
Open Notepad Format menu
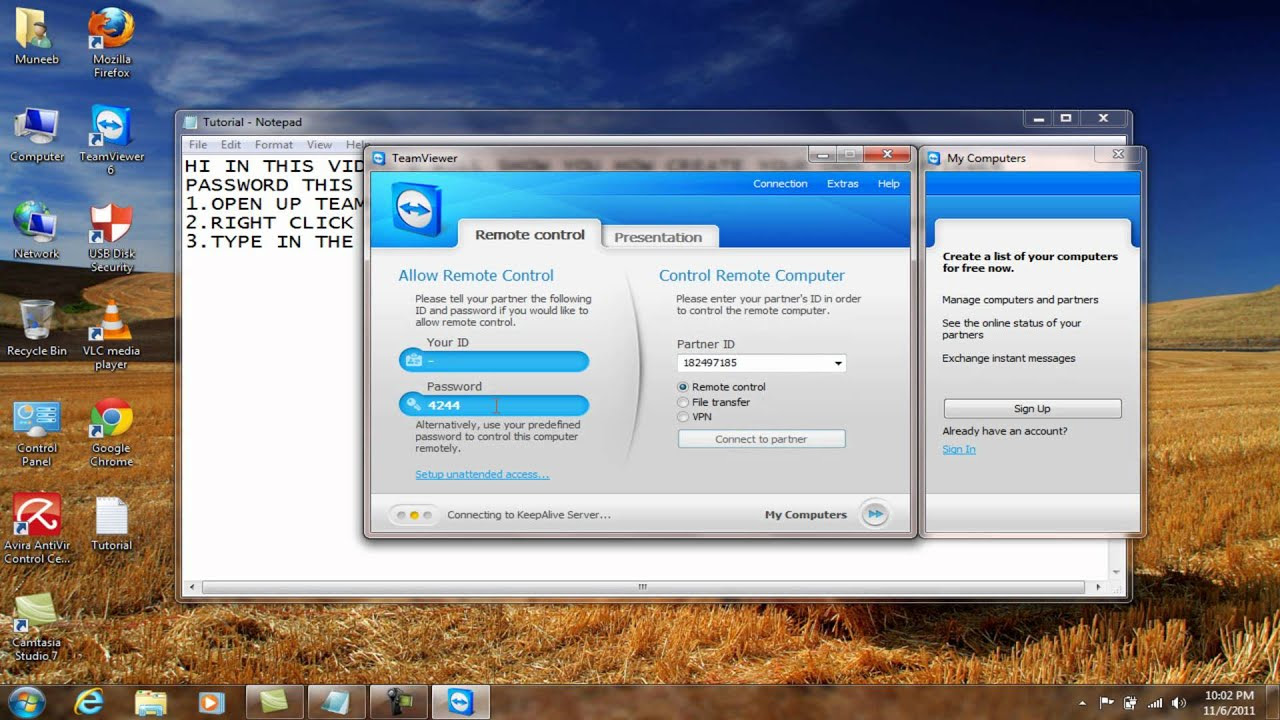click(274, 145)
